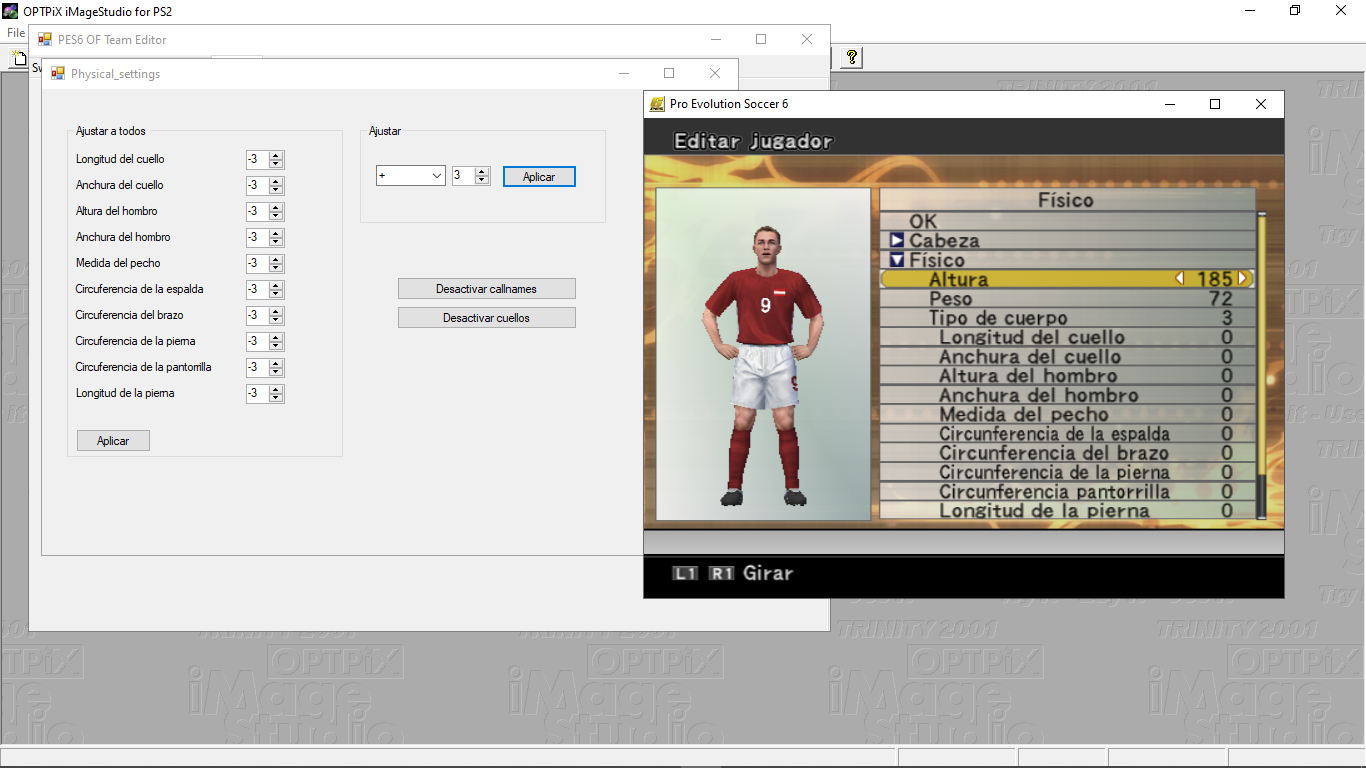1366x768 pixels.
Task: Click the L1 button icon in the game
Action: coord(685,574)
